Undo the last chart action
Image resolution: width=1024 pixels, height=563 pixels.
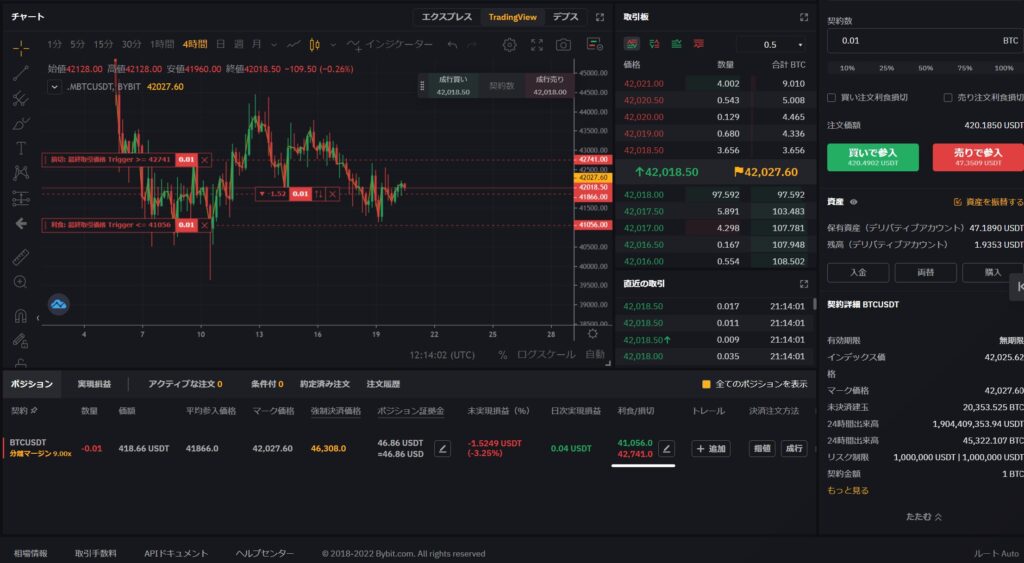(x=453, y=44)
